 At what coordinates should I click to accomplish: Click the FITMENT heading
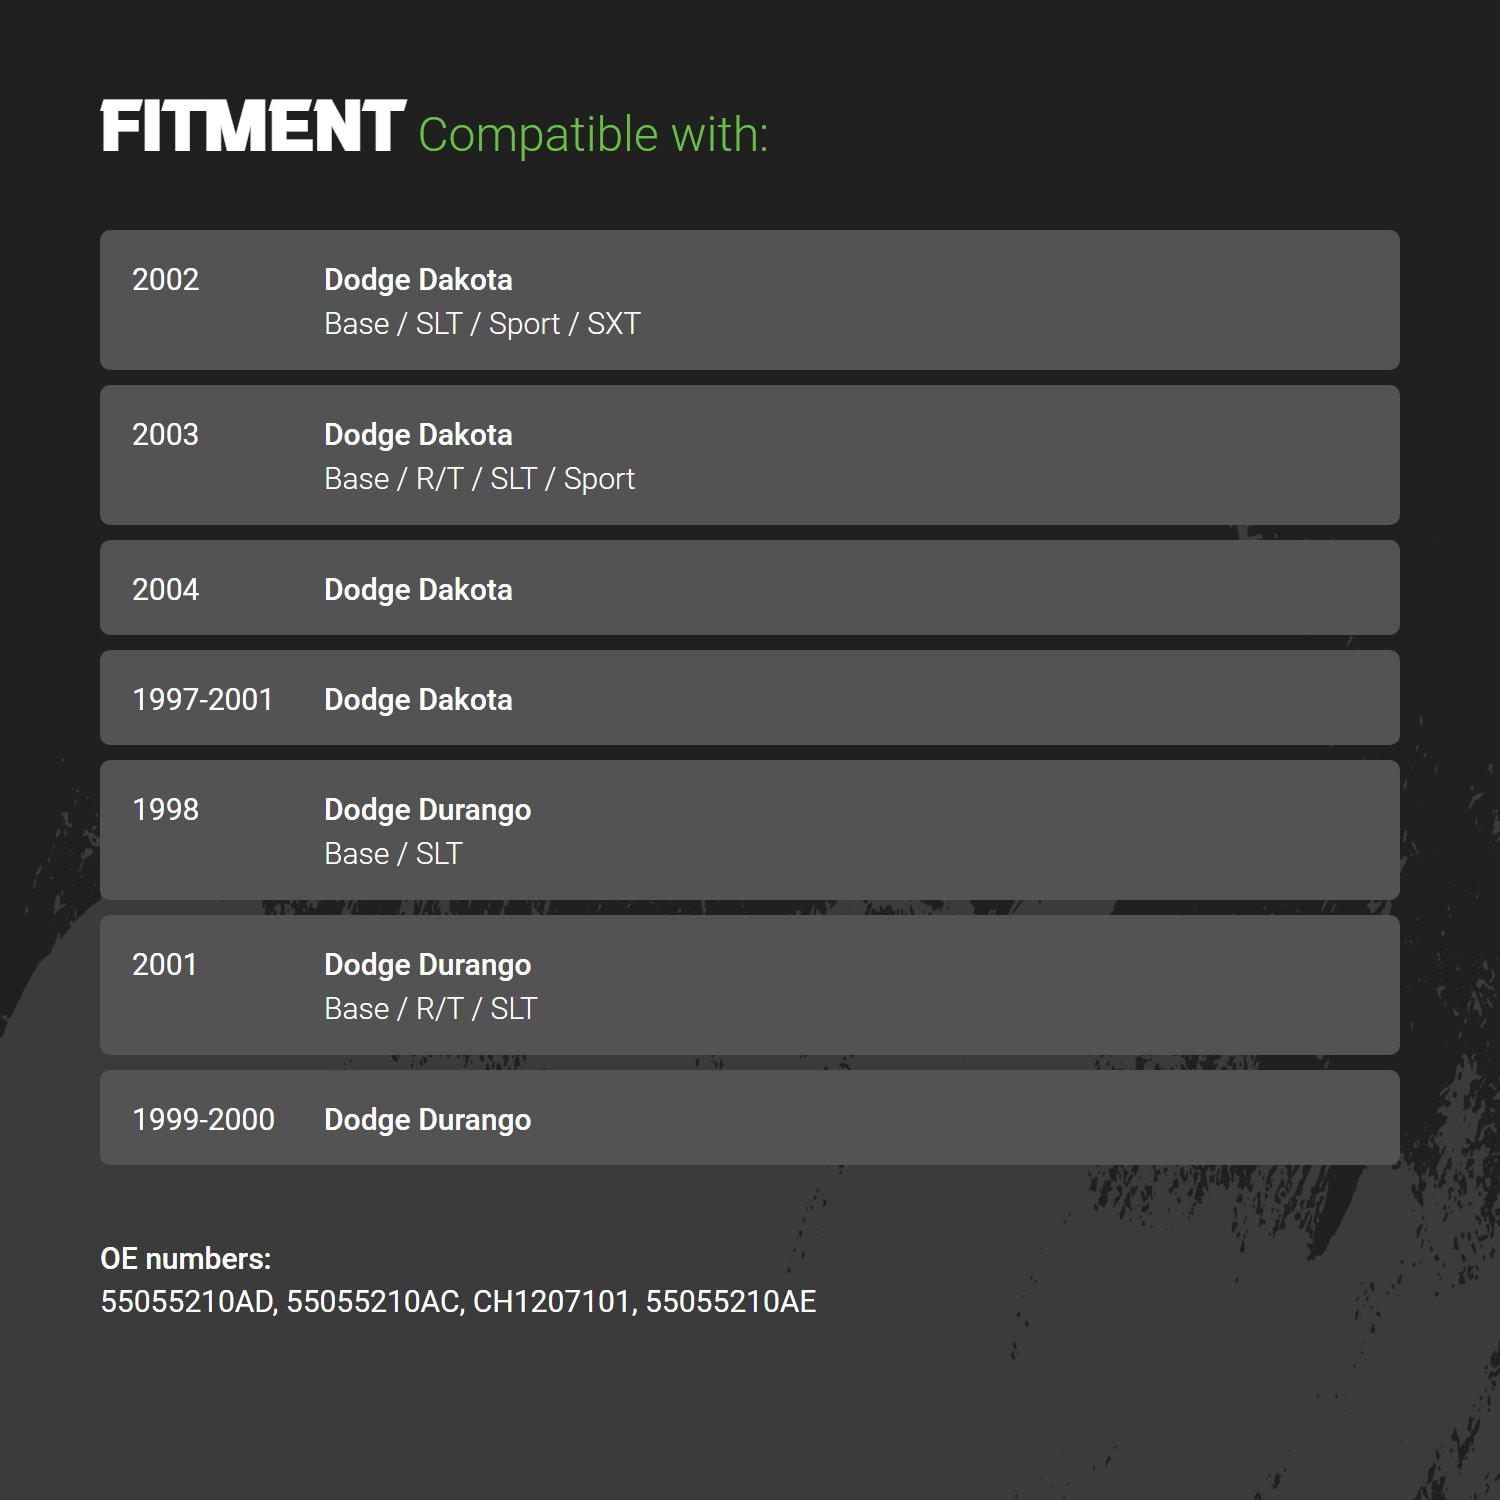click(x=253, y=127)
